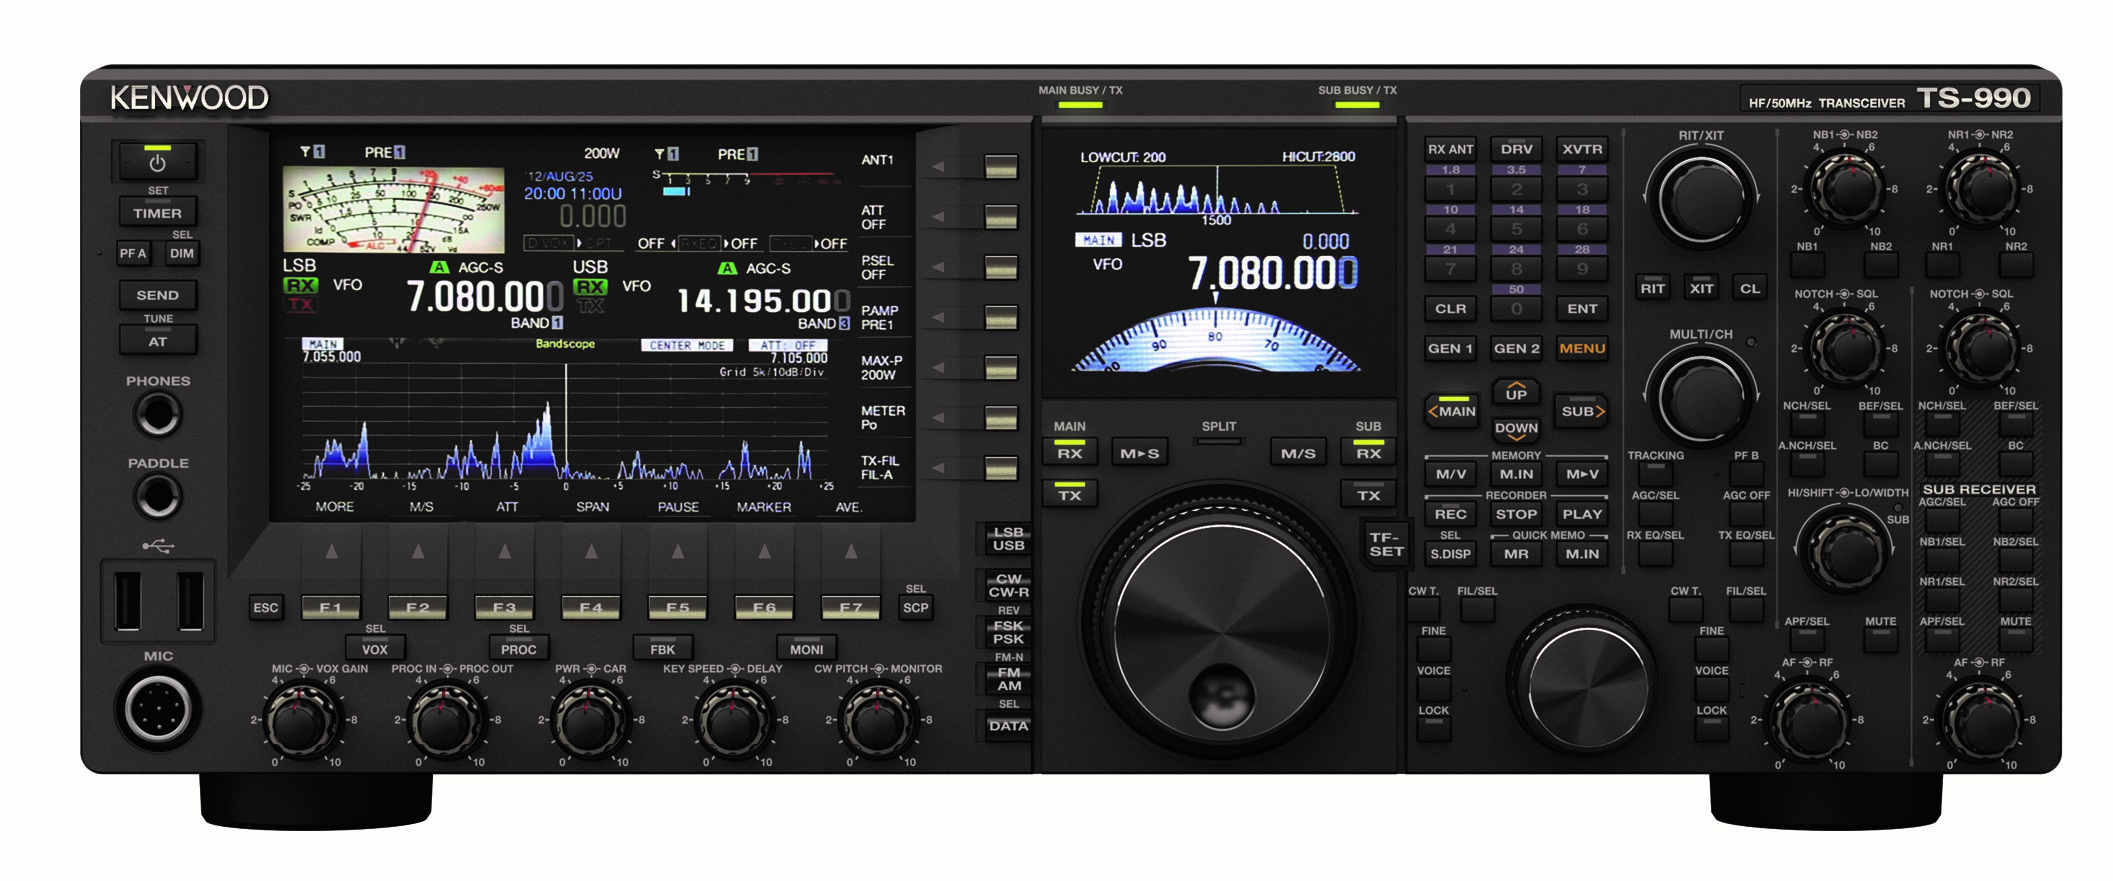Click the RX ANT button
This screenshot has height=881, width=2113.
(1451, 149)
